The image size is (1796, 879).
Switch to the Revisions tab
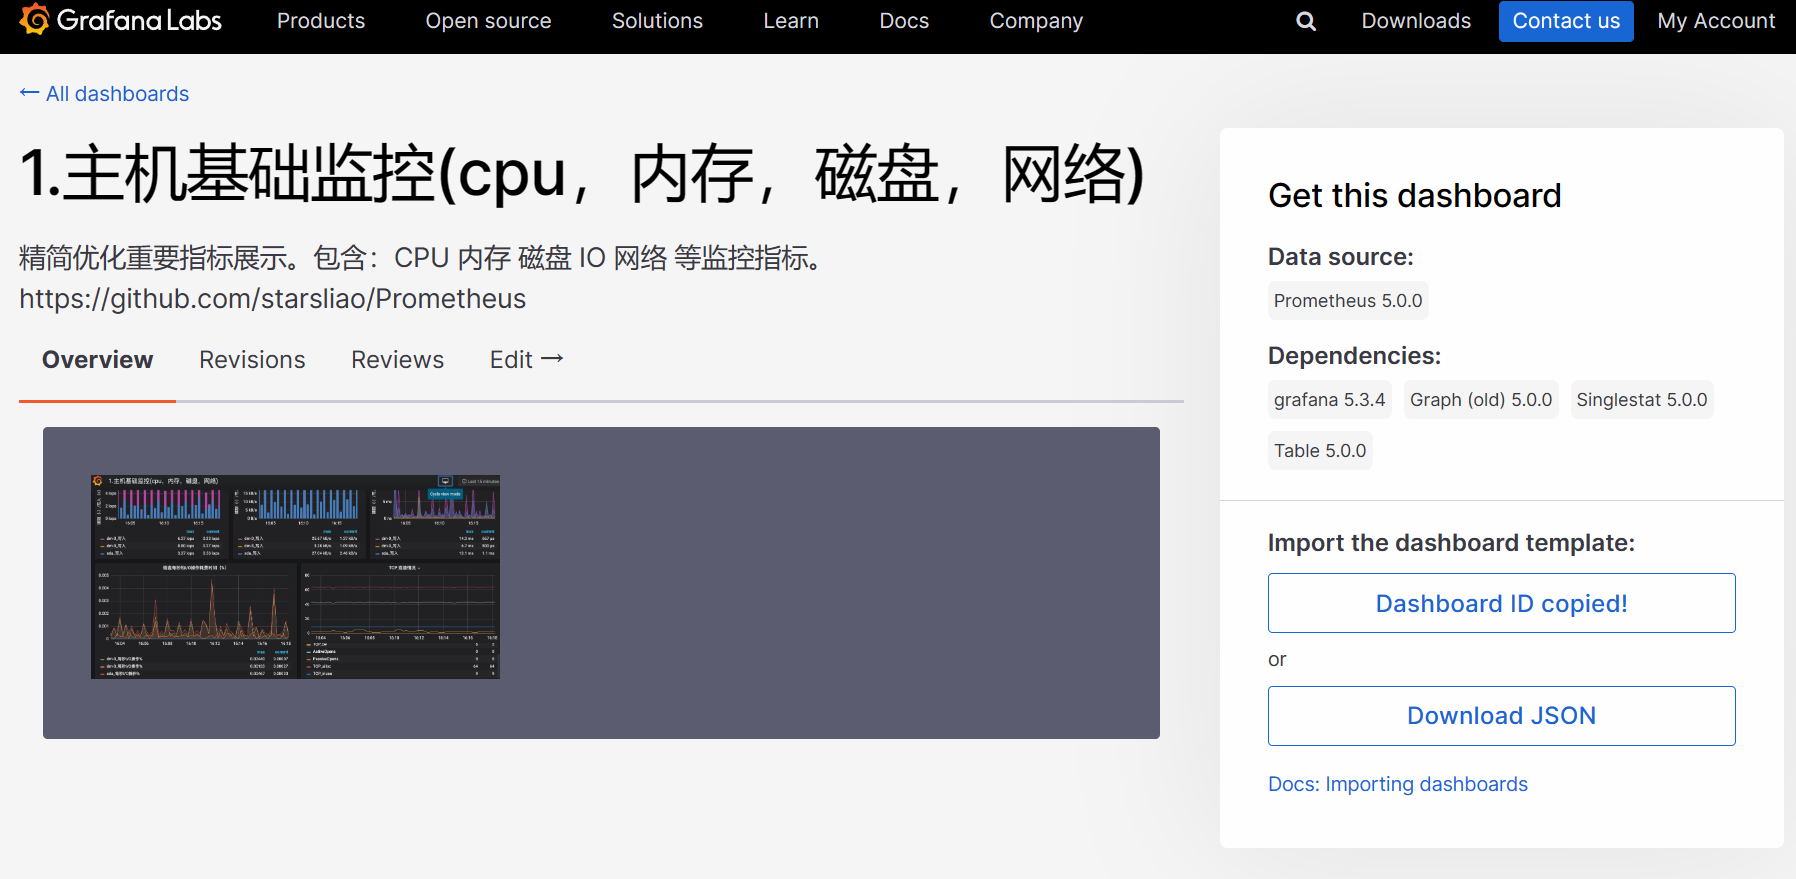click(252, 360)
